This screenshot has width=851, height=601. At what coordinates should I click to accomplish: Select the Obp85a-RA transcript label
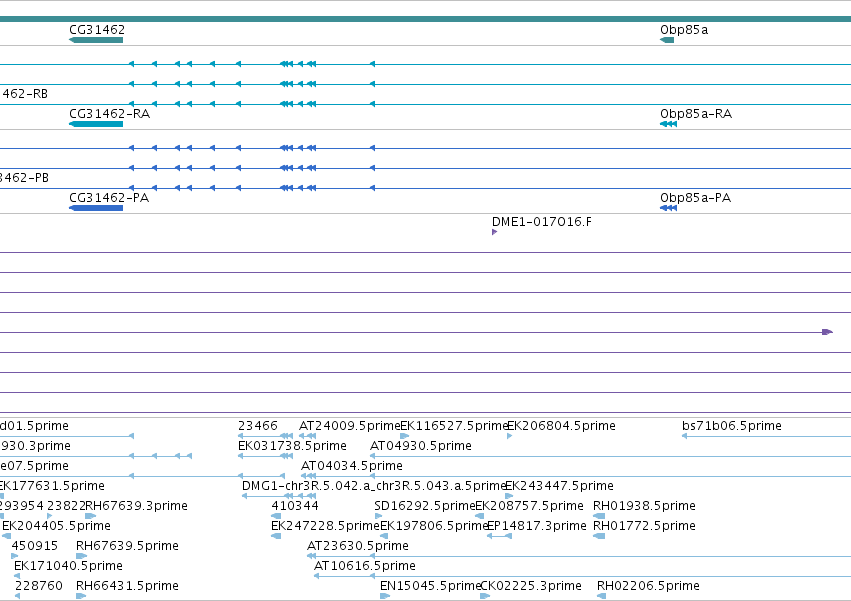coord(696,114)
